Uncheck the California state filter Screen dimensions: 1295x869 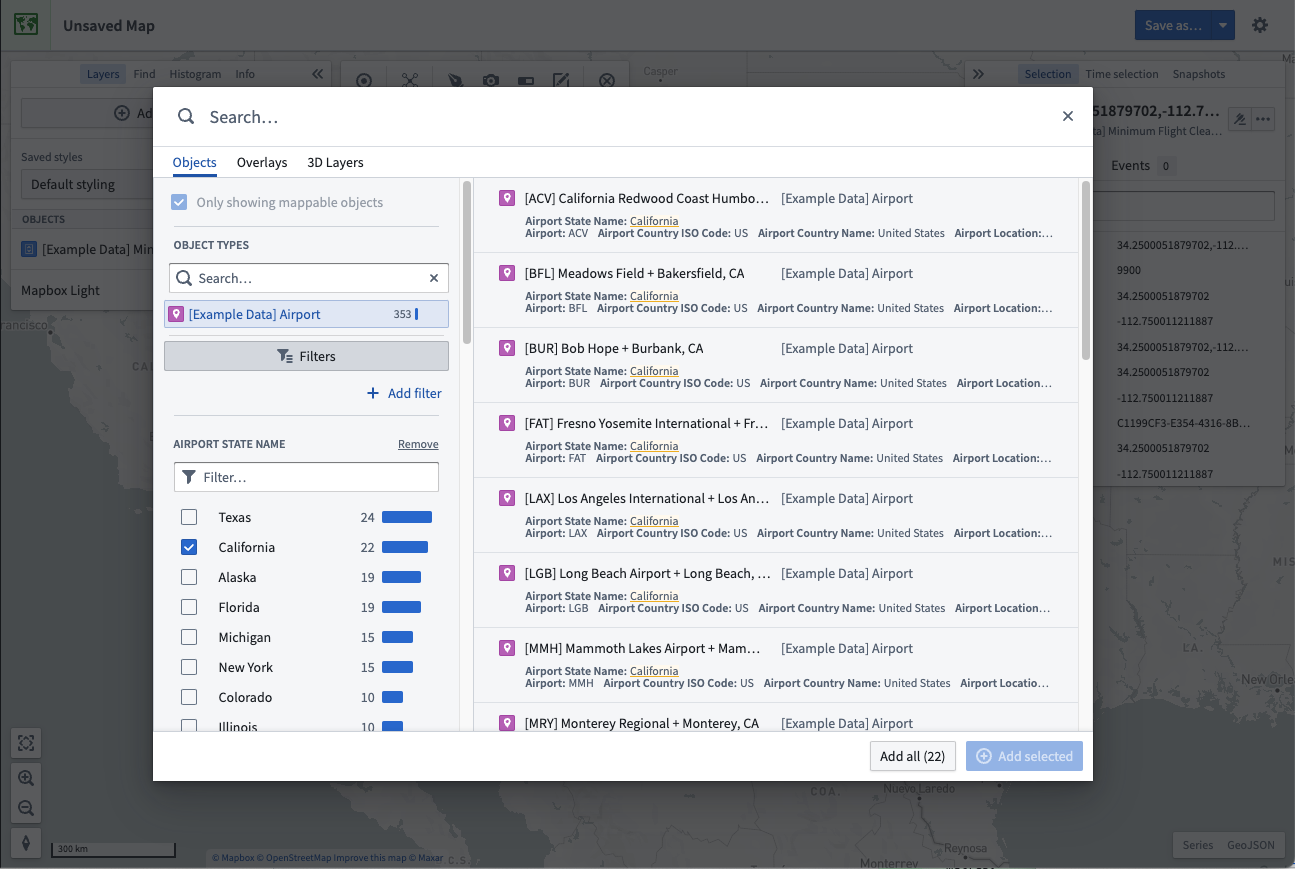tap(189, 547)
